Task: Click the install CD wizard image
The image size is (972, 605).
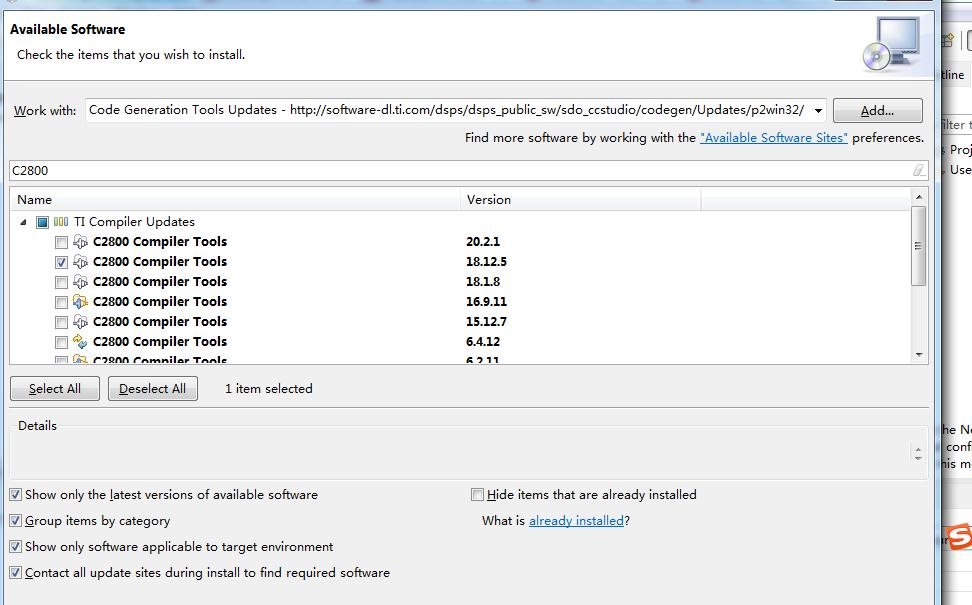Action: (x=891, y=45)
